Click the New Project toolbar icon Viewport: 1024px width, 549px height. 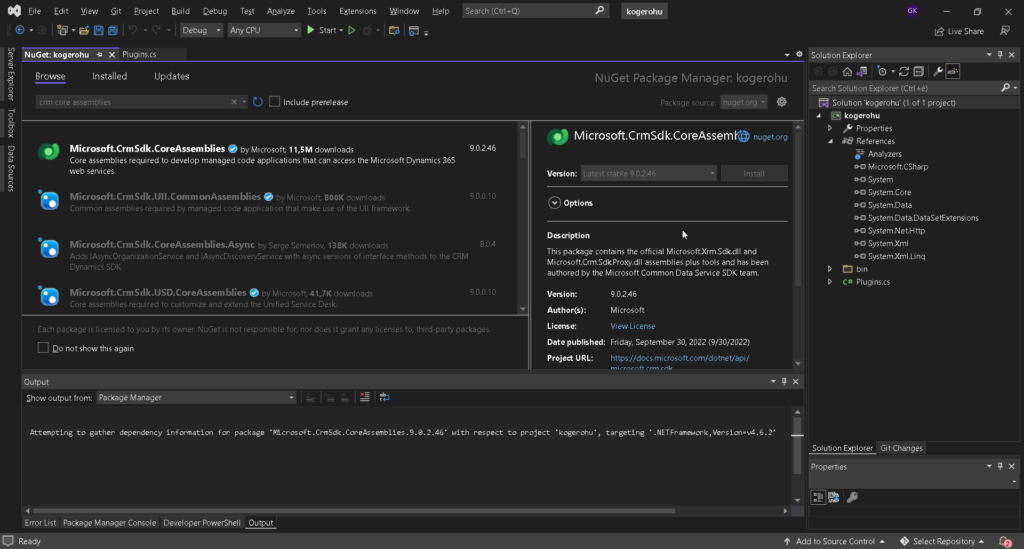click(x=62, y=30)
